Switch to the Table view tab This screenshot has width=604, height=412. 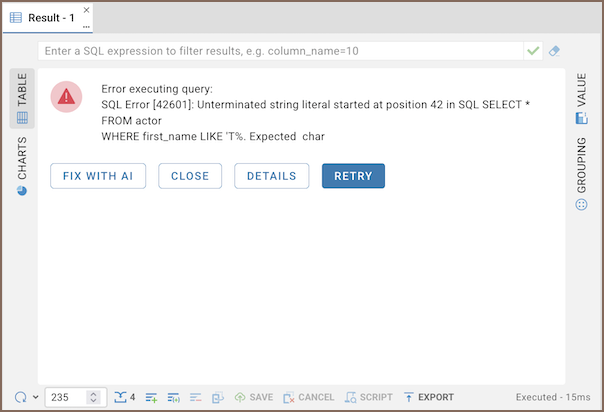click(22, 99)
